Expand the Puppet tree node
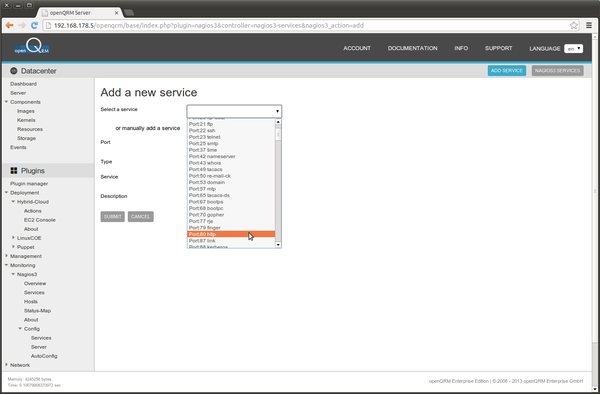The width and height of the screenshot is (600, 394). point(13,247)
